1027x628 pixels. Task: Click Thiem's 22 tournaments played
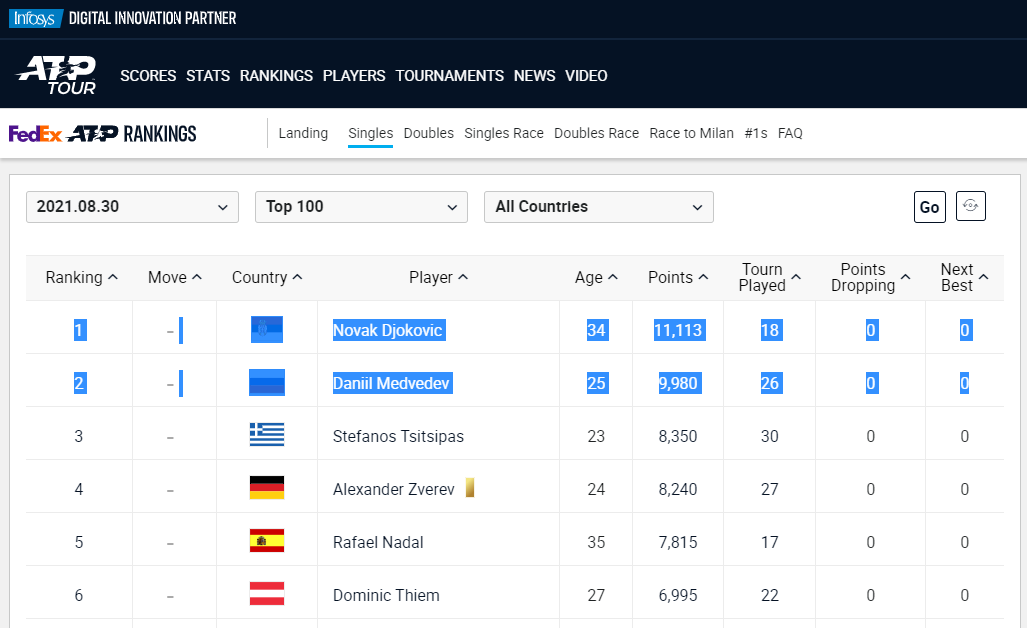[x=770, y=595]
